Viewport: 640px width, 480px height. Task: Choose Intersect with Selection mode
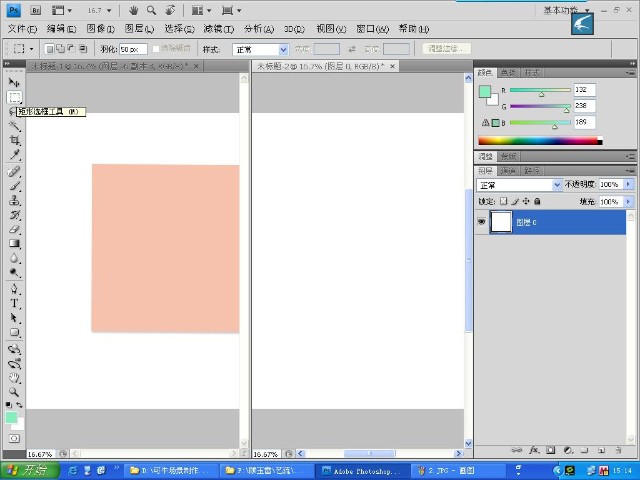pyautogui.click(x=82, y=49)
